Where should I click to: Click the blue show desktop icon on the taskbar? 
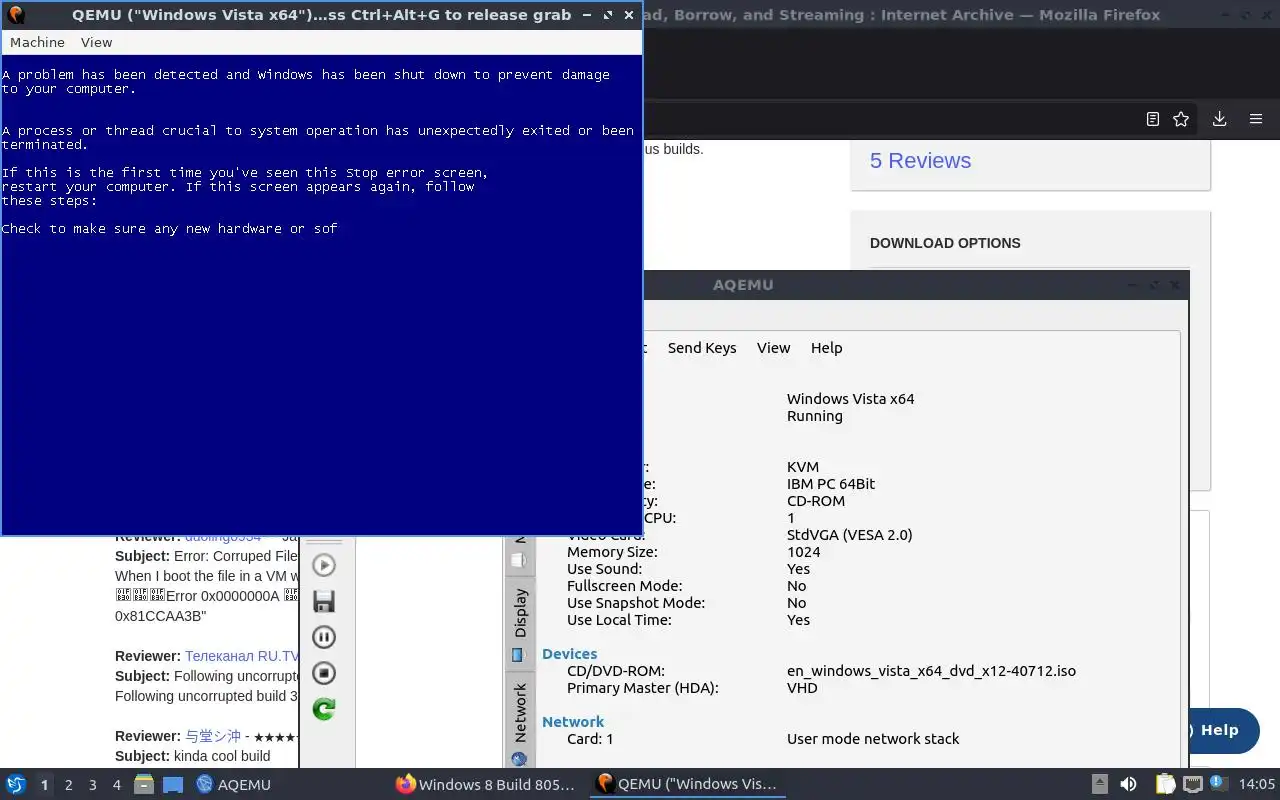(172, 784)
